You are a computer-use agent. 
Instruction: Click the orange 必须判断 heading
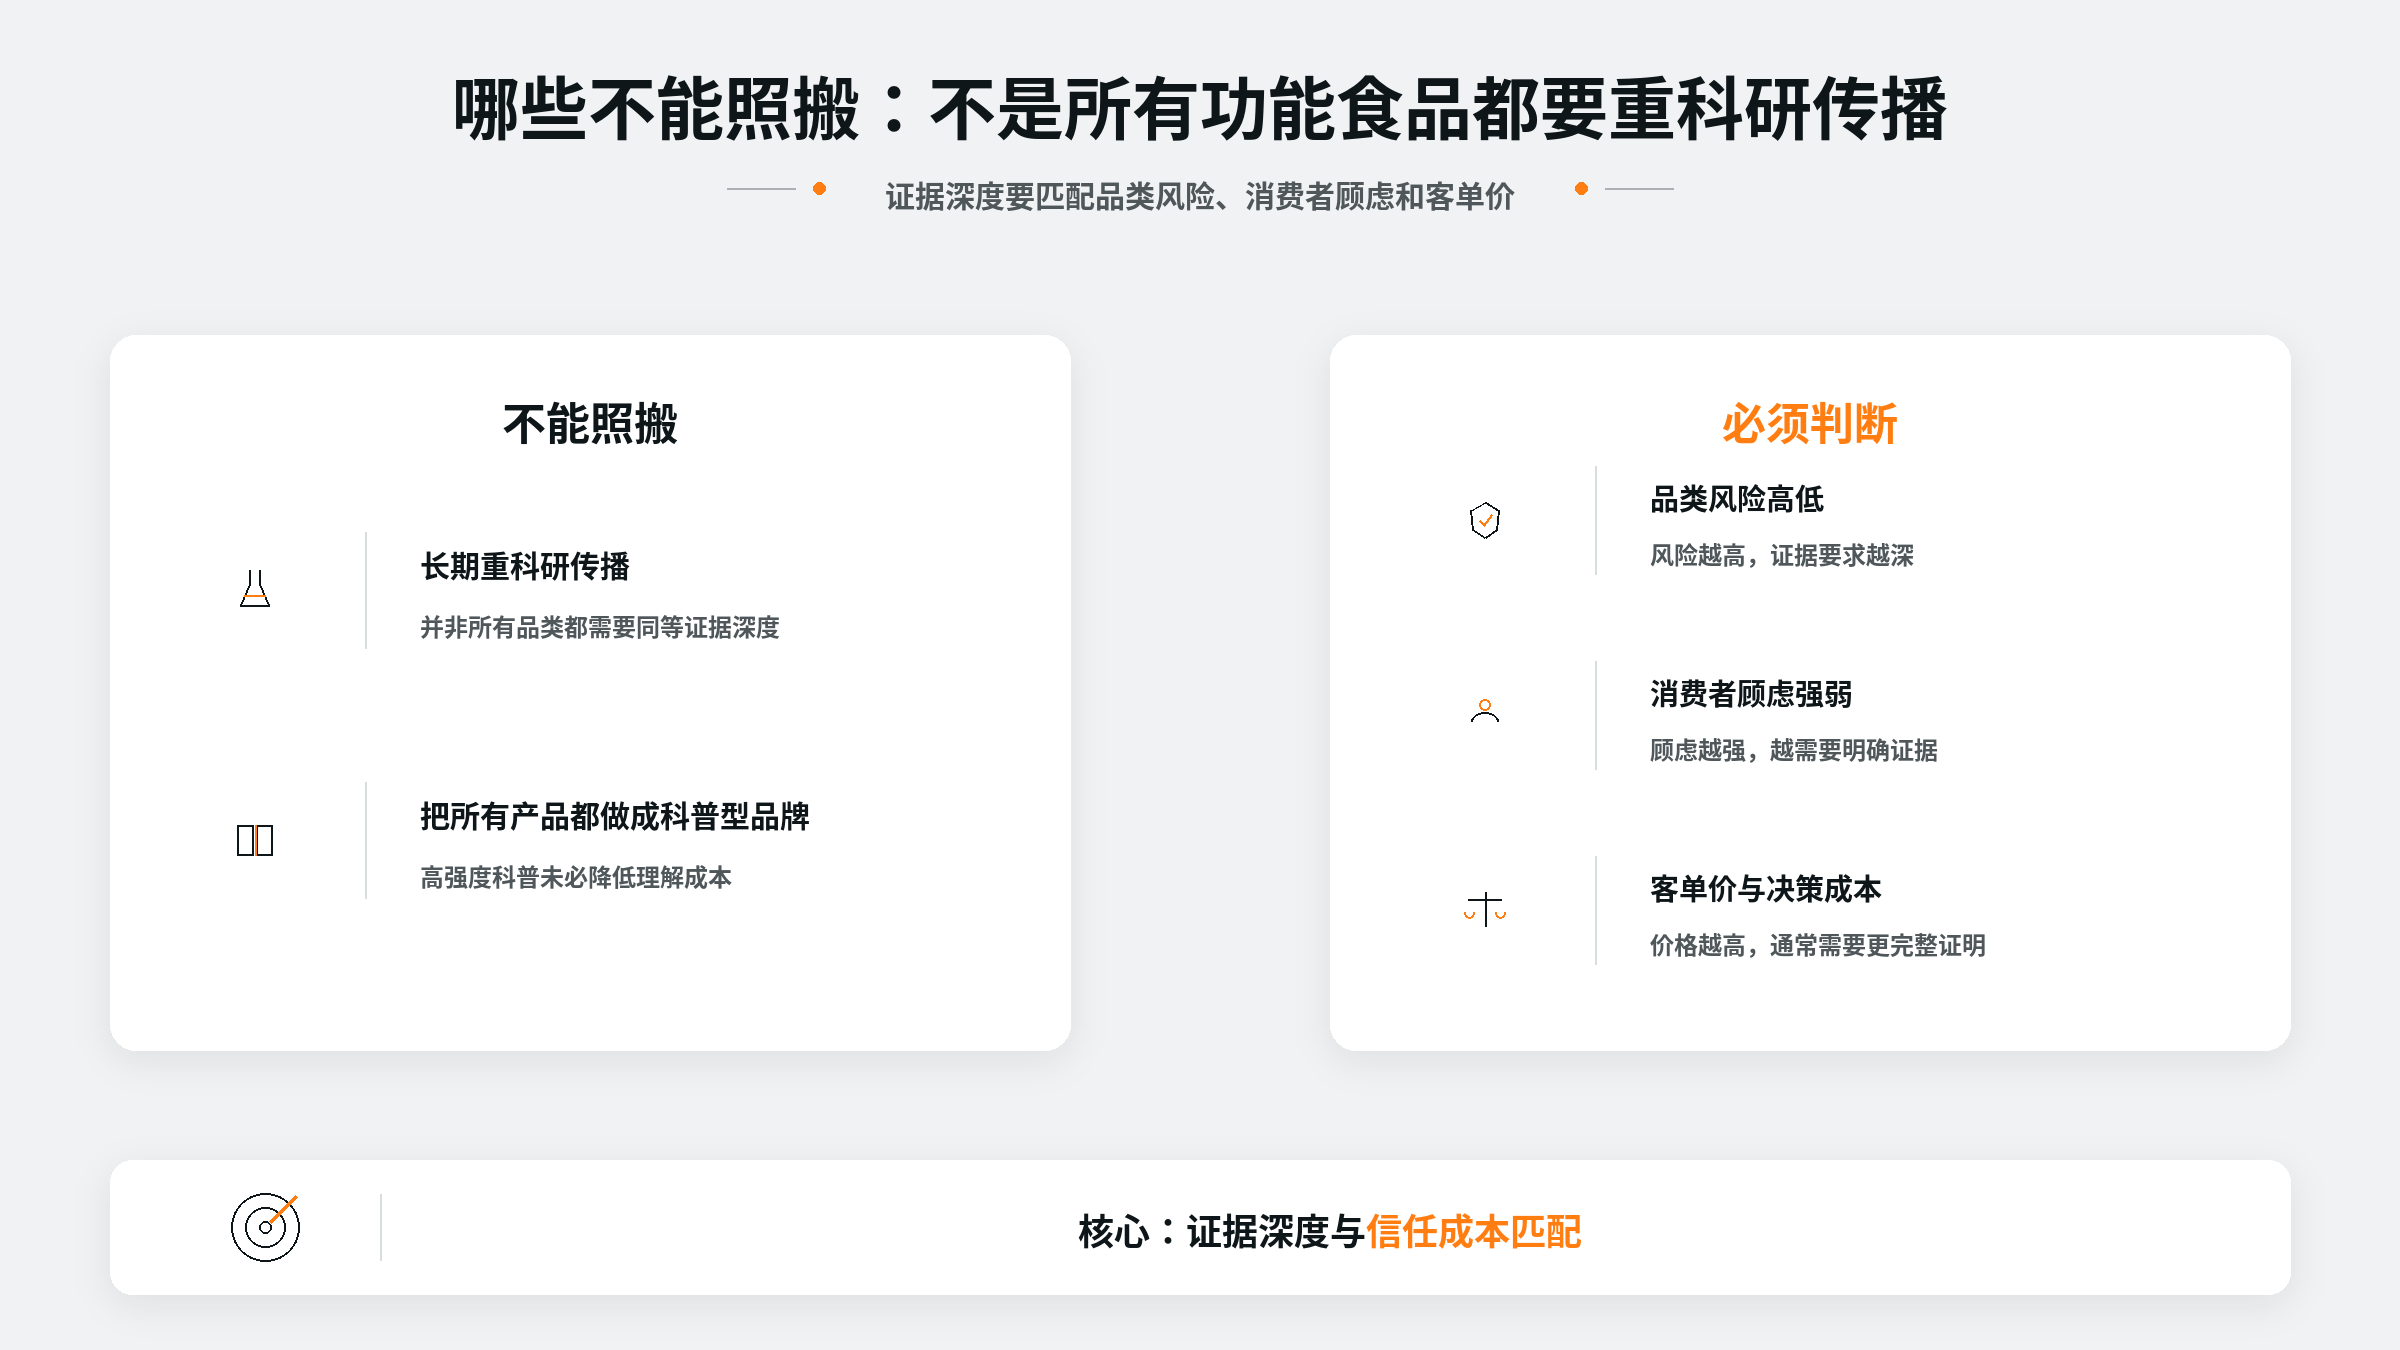[1809, 424]
